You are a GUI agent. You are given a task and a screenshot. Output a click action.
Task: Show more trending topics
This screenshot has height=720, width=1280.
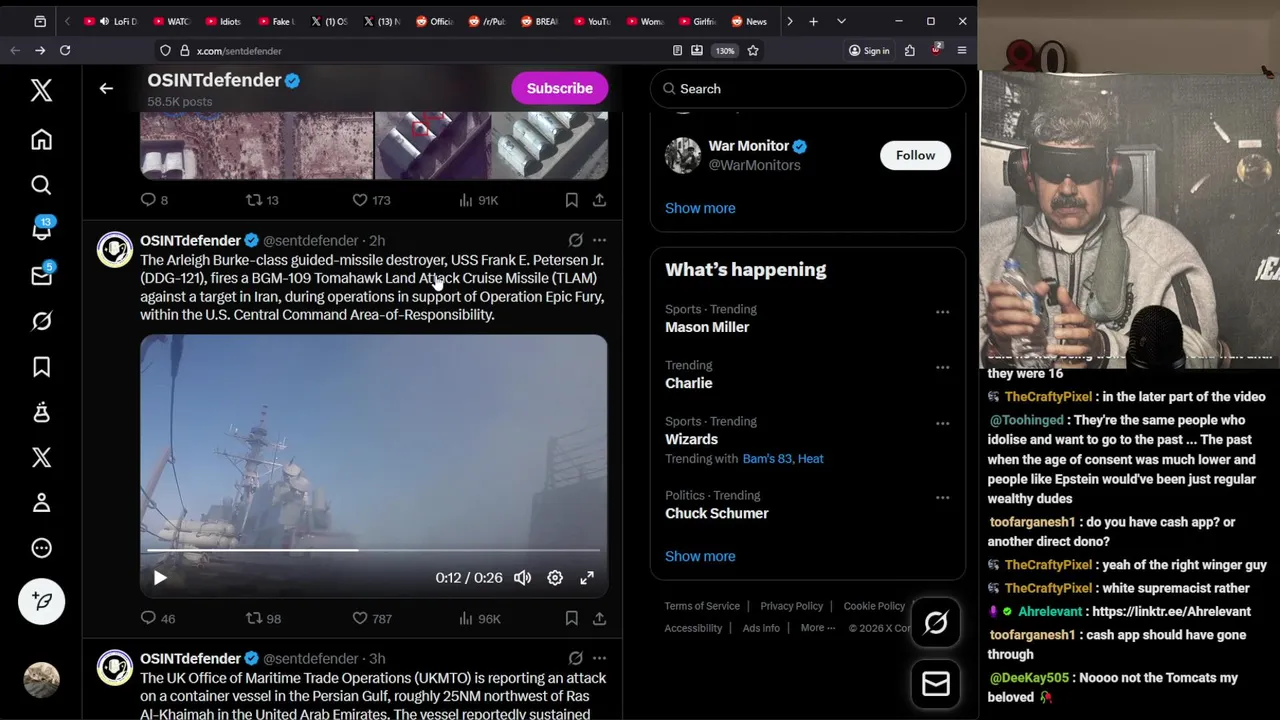tap(700, 556)
